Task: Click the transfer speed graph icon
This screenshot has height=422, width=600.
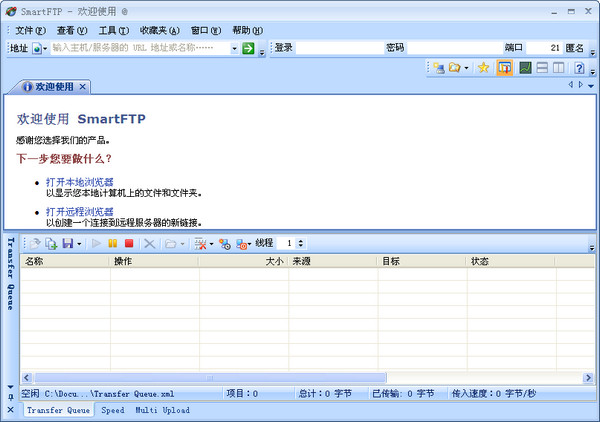Action: tap(524, 68)
